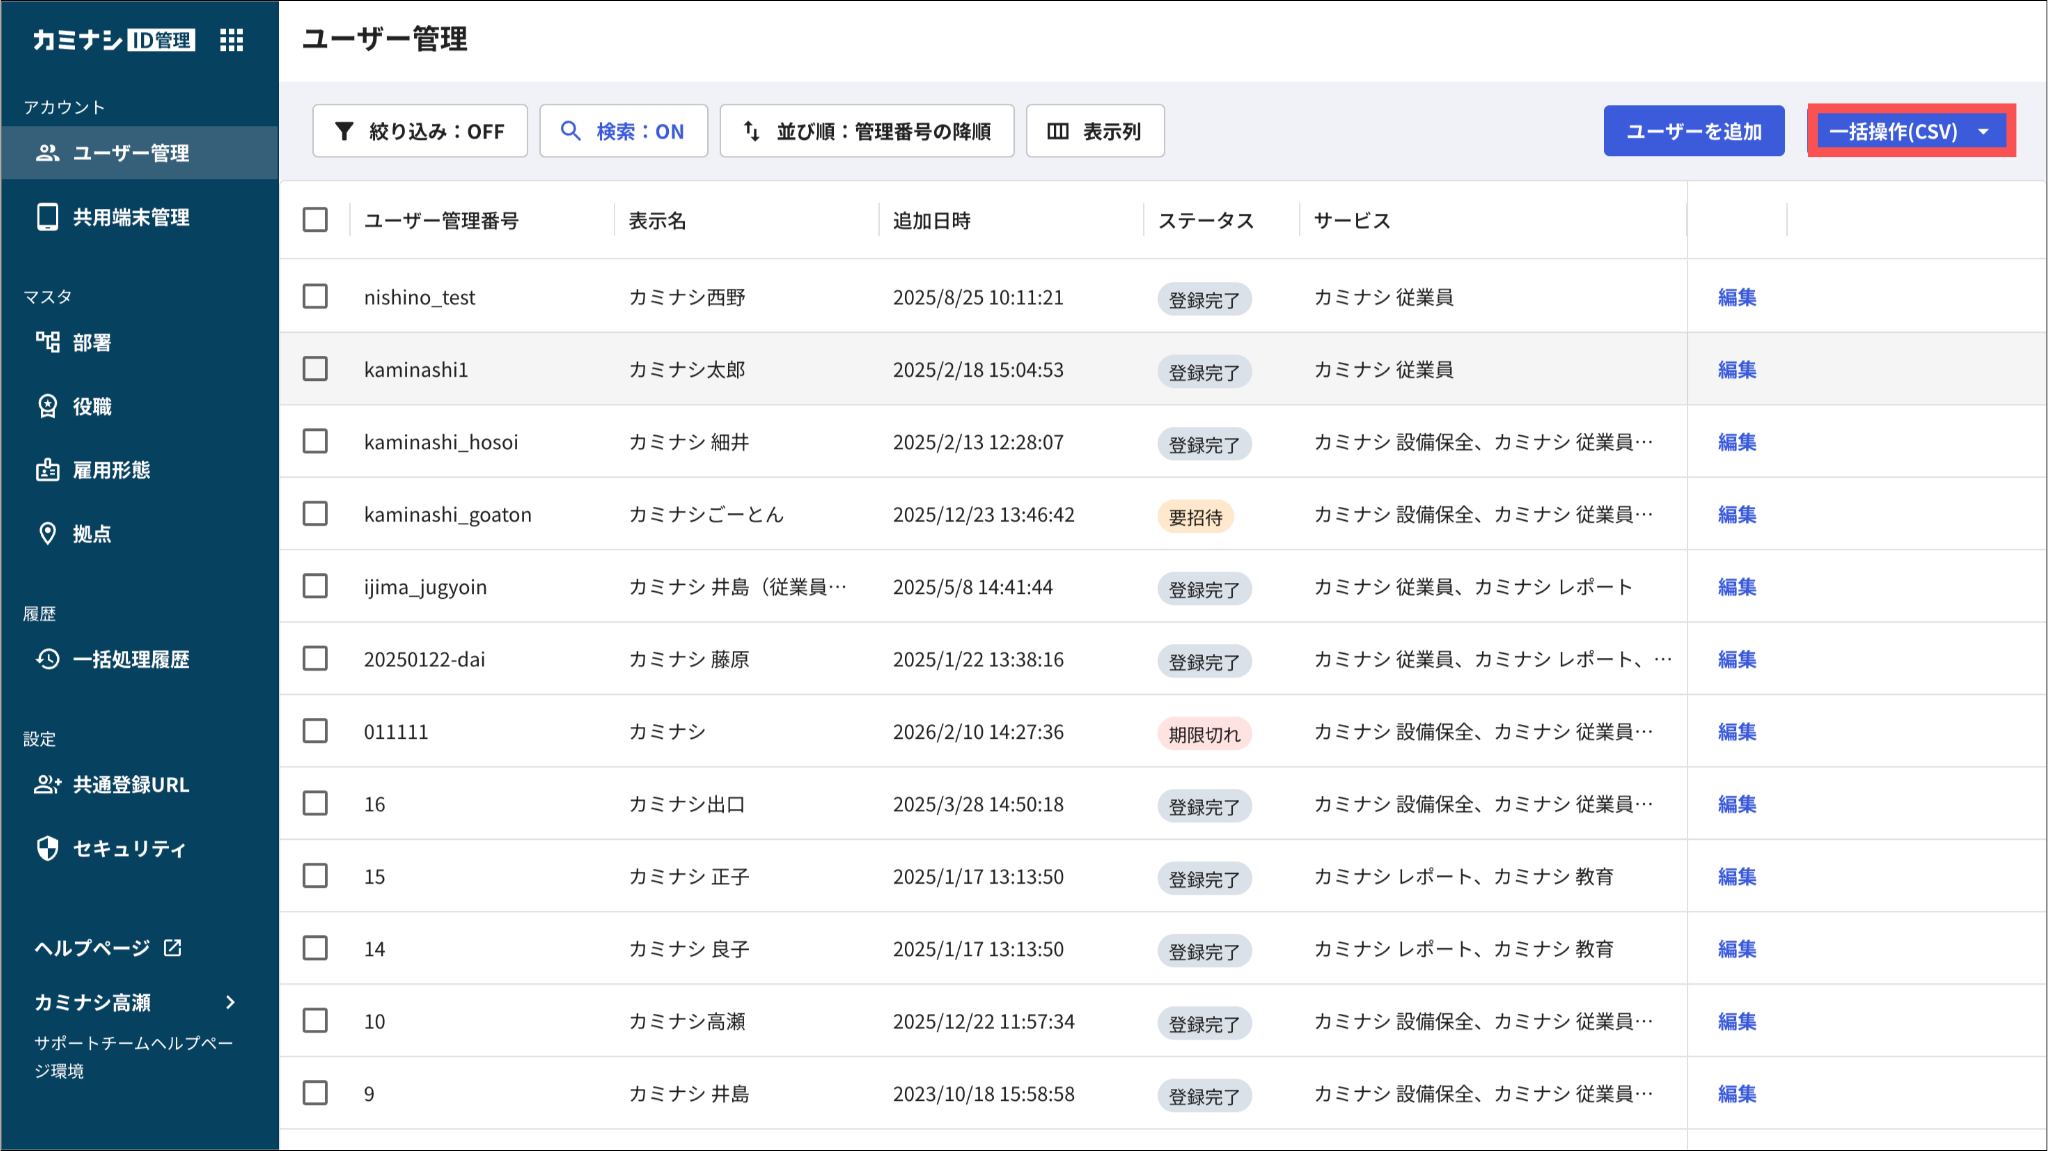
Task: Click the filter funnel icon
Action: click(344, 131)
